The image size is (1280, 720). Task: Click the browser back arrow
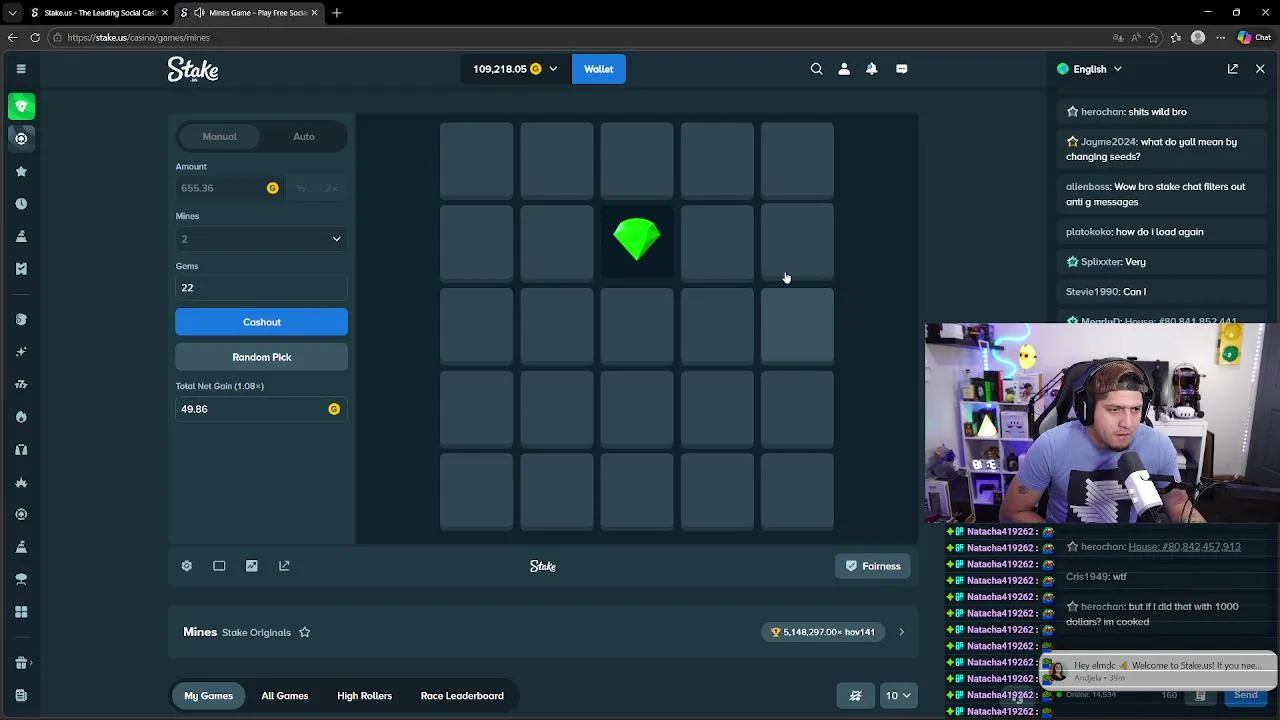point(12,38)
